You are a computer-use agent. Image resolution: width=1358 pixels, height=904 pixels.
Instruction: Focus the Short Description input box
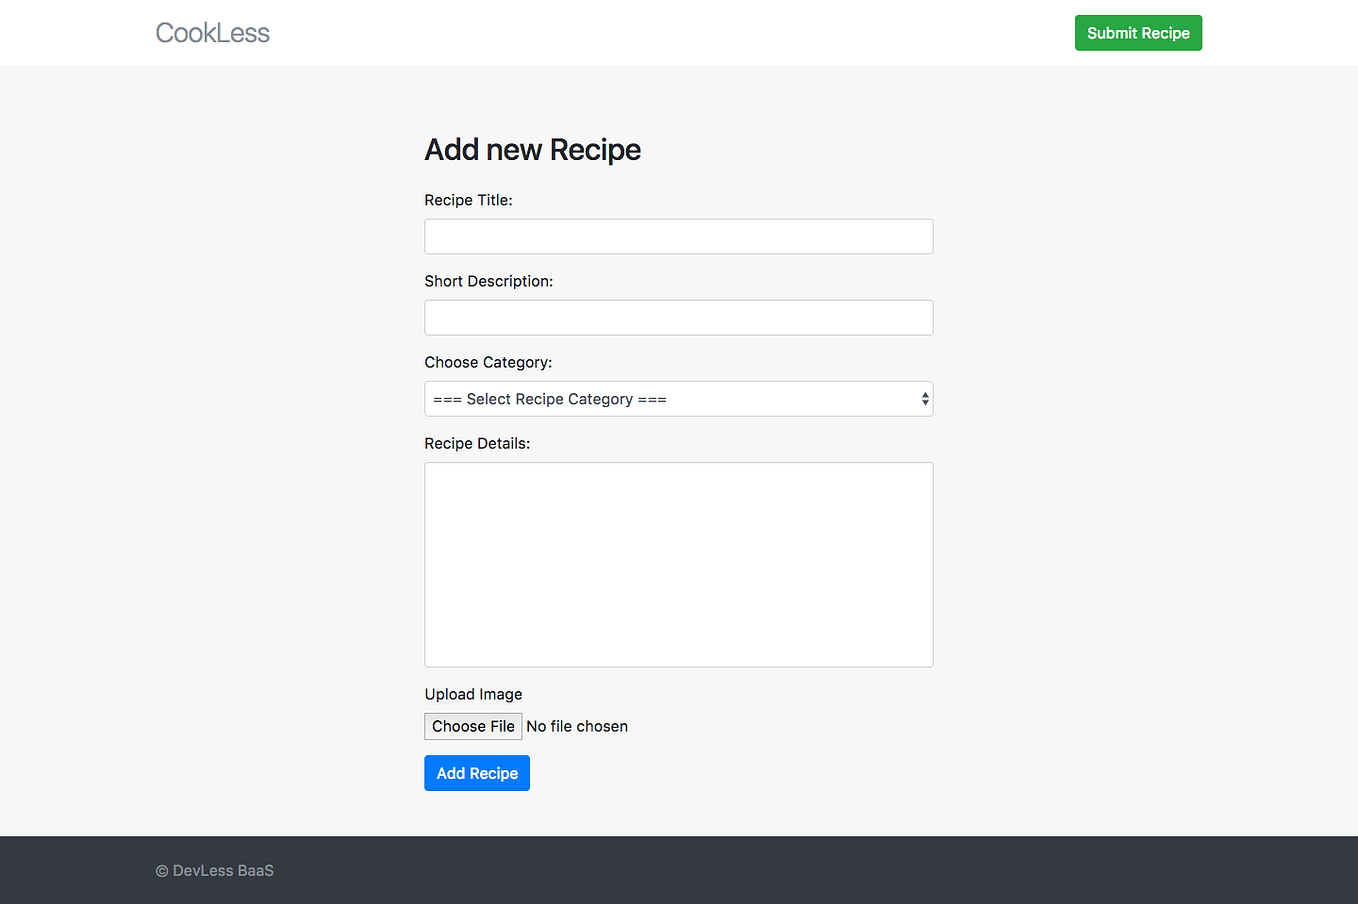[x=678, y=317]
